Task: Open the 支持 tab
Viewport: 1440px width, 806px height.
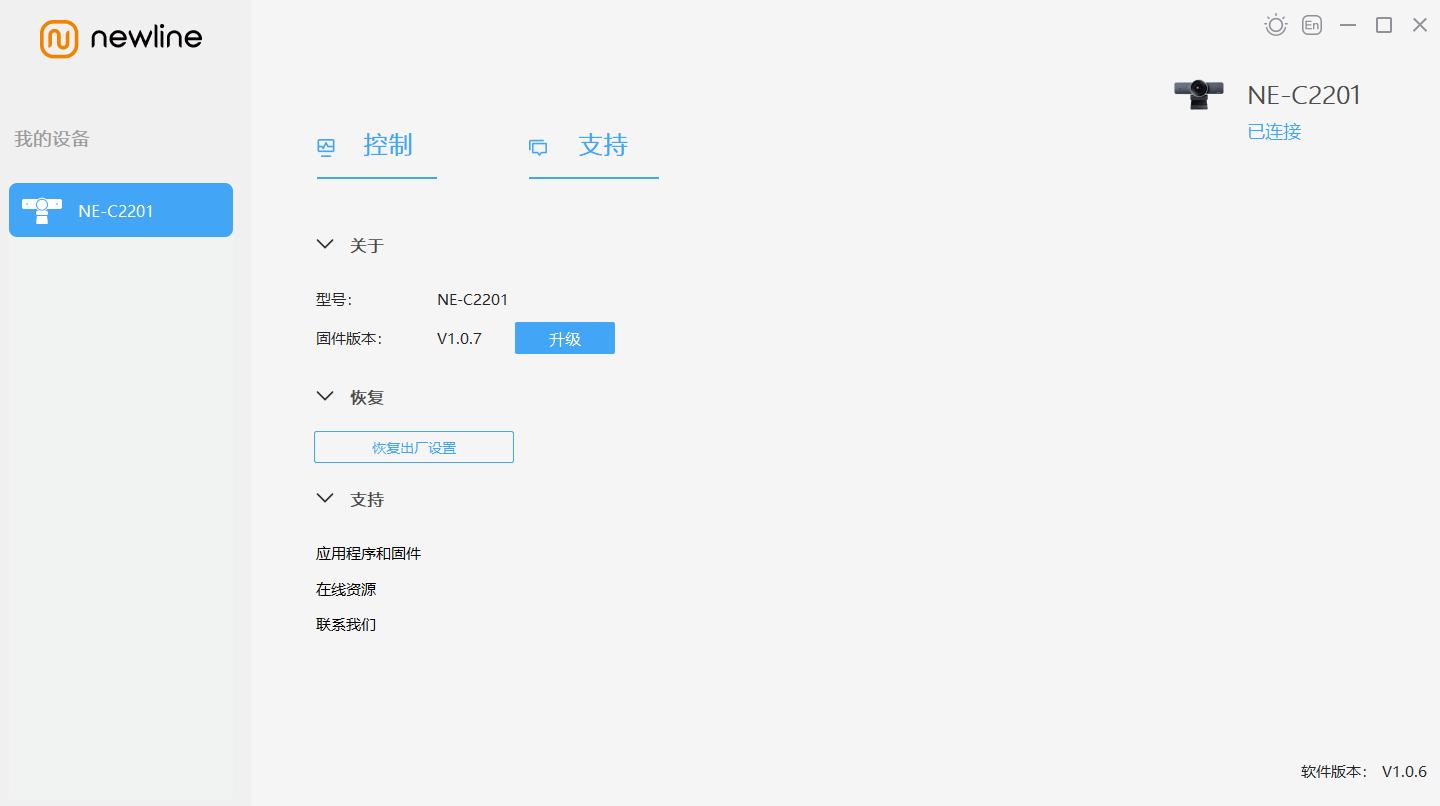Action: (603, 146)
